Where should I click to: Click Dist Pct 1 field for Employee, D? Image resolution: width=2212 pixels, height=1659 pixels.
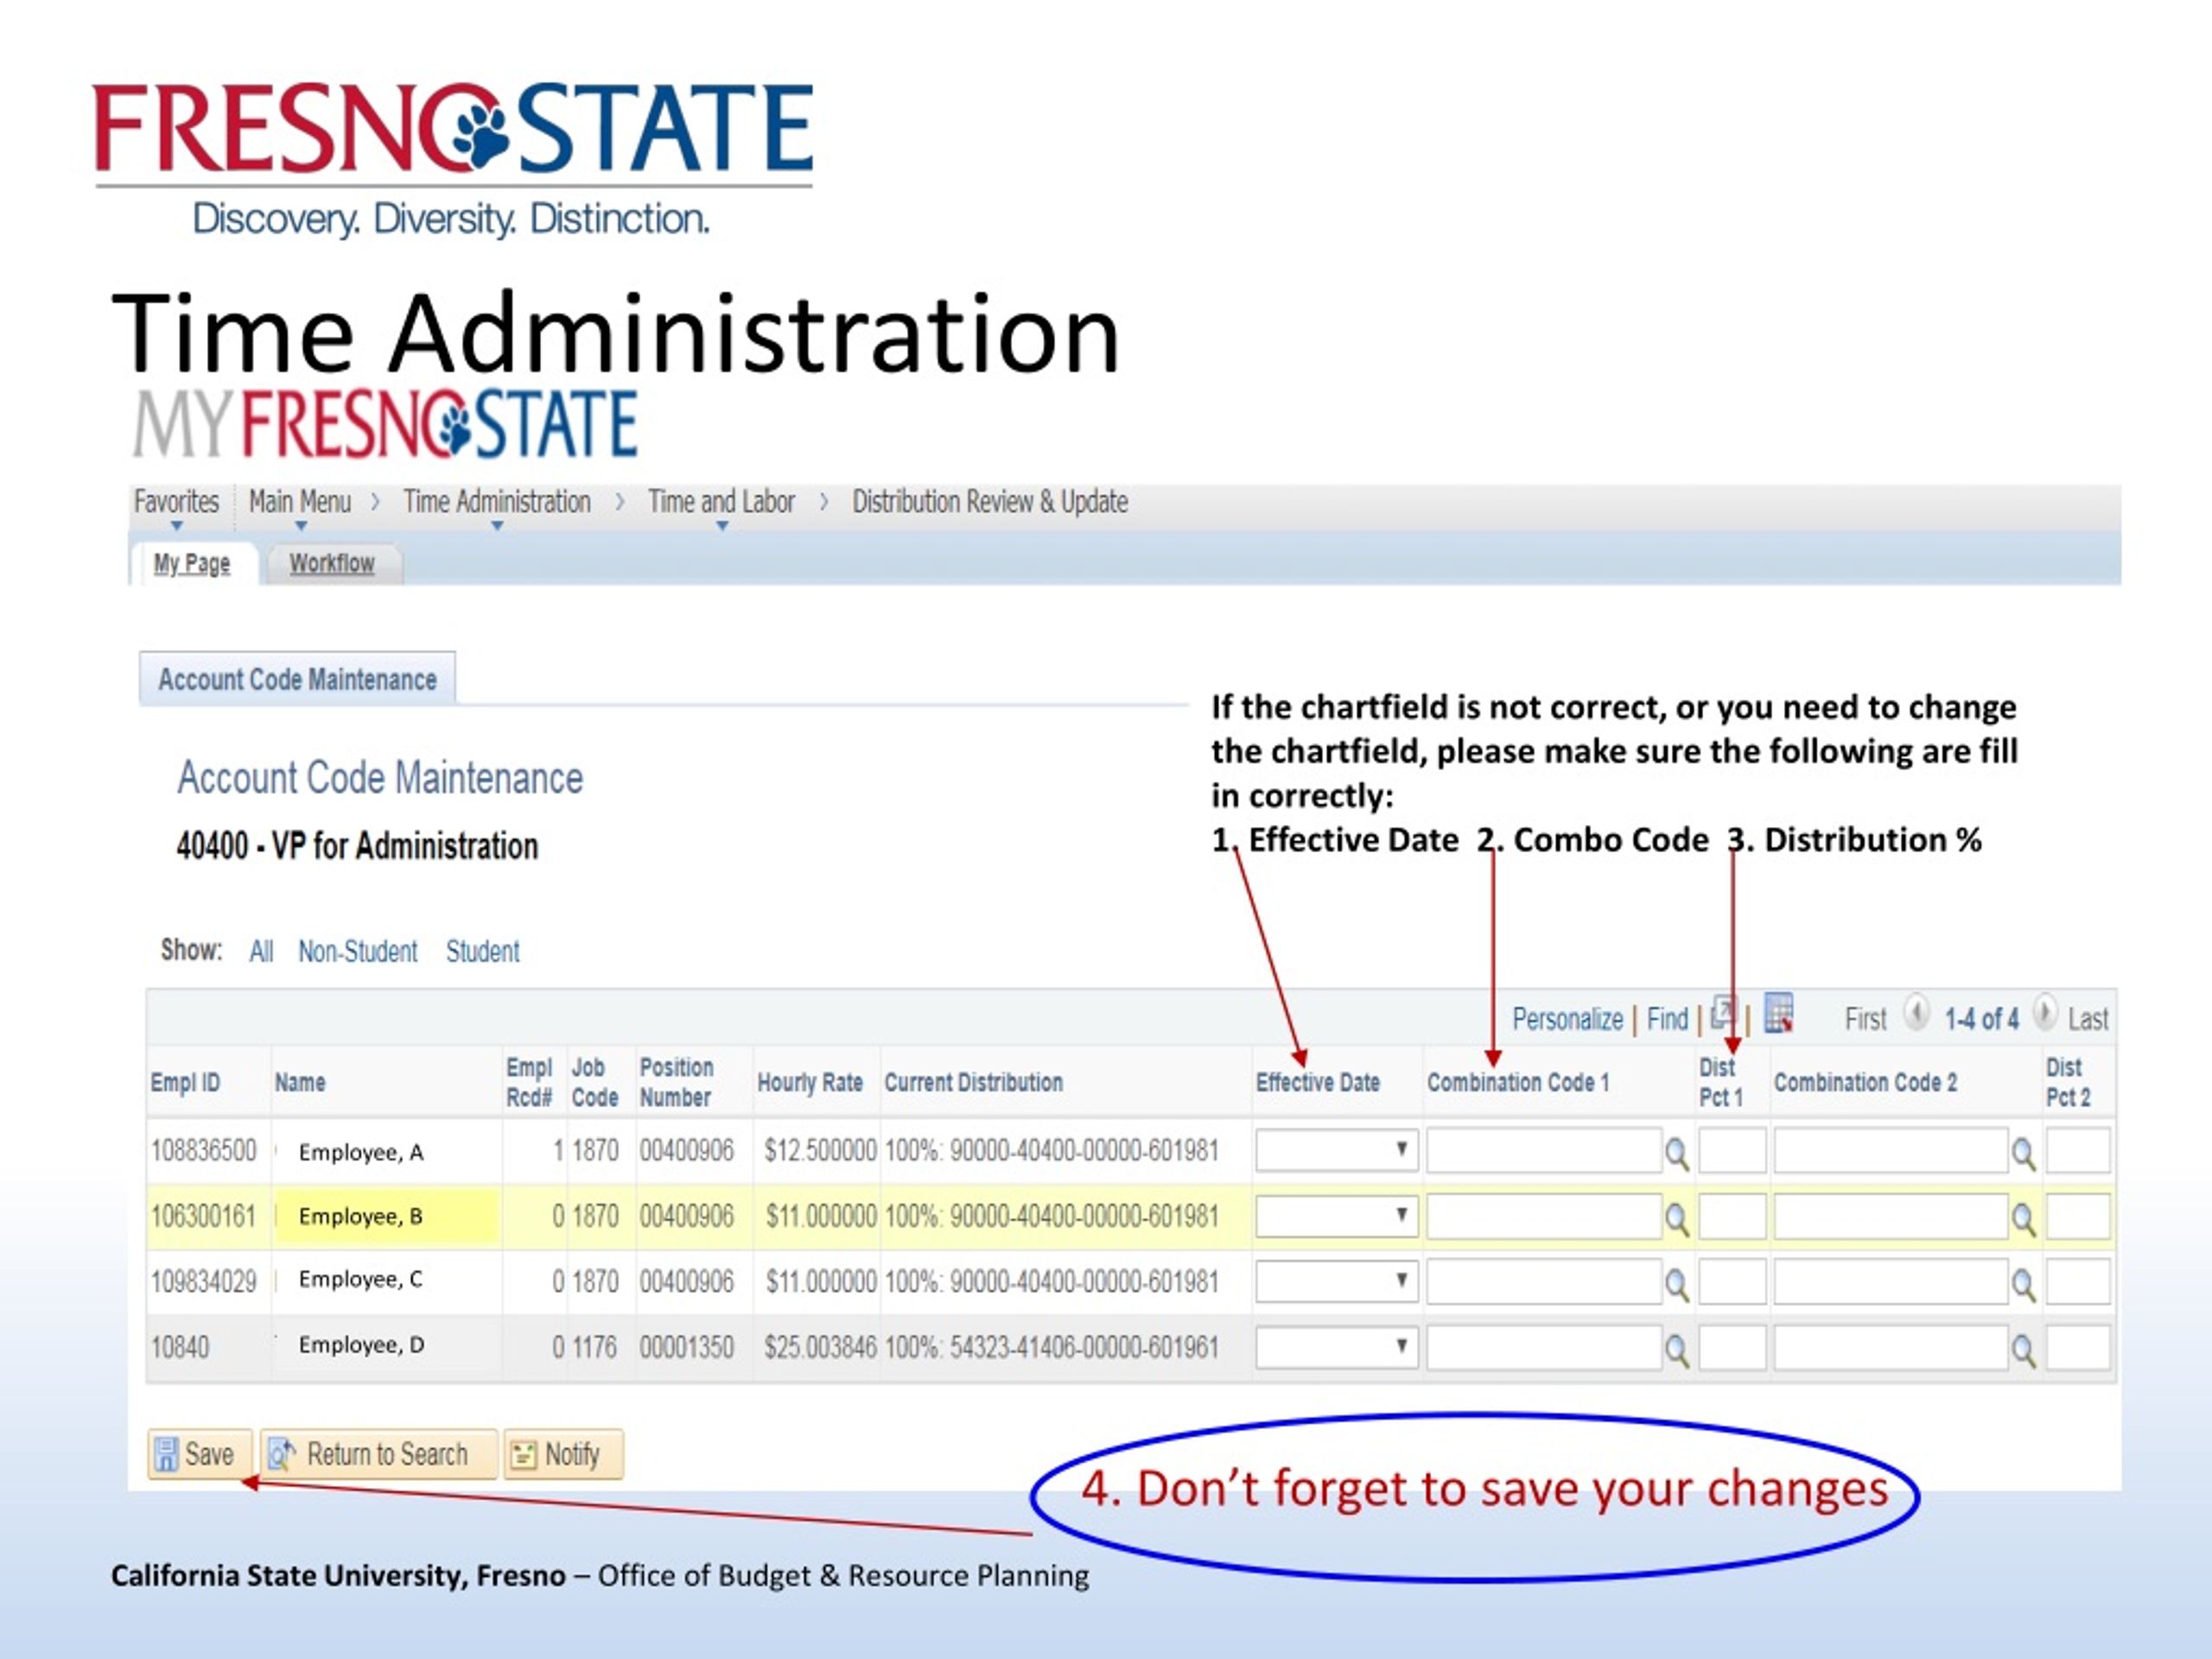tap(1733, 1347)
